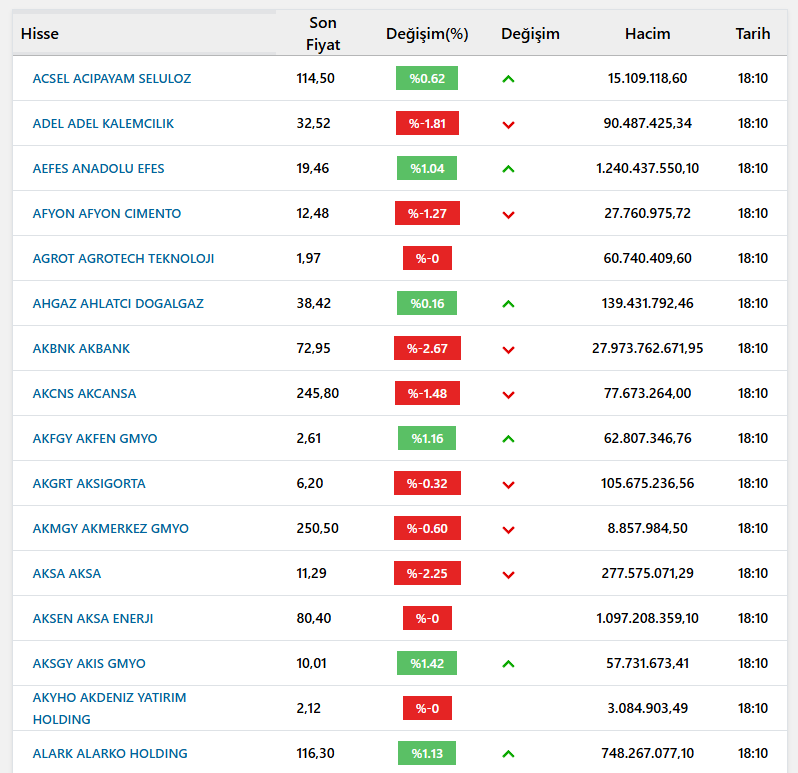Open the AEFES ANADOLU EFES stock link
Image resolution: width=798 pixels, height=773 pixels.
click(98, 168)
